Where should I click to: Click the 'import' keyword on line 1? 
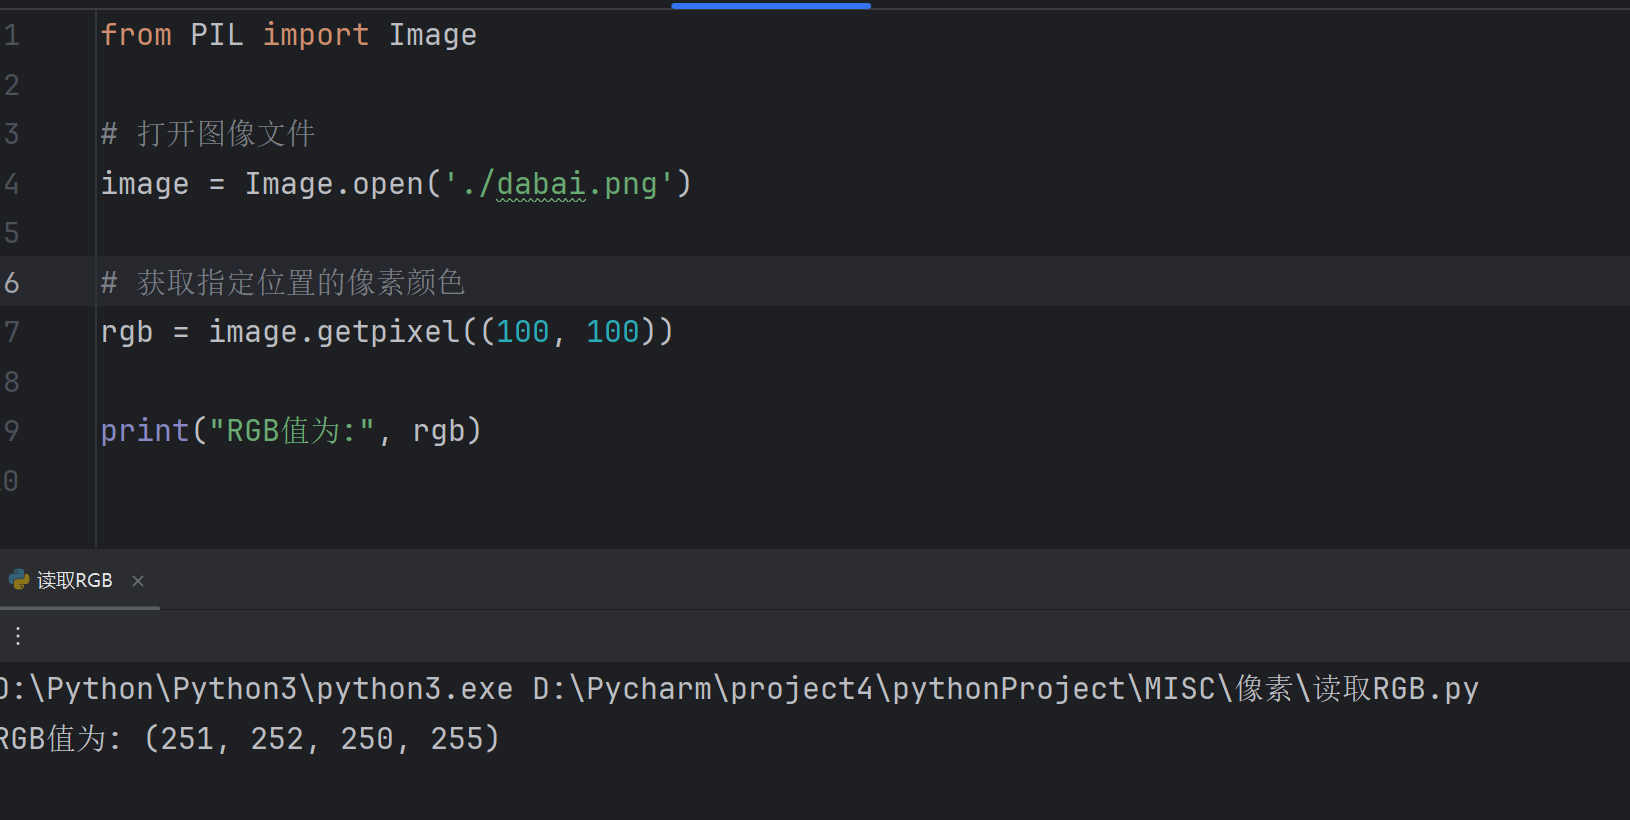[316, 35]
